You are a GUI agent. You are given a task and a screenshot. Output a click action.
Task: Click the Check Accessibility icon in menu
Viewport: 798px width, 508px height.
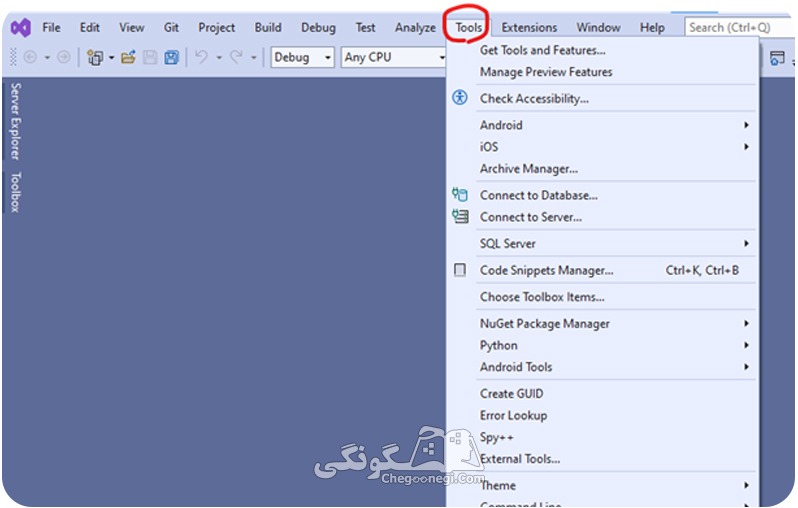pyautogui.click(x=460, y=98)
